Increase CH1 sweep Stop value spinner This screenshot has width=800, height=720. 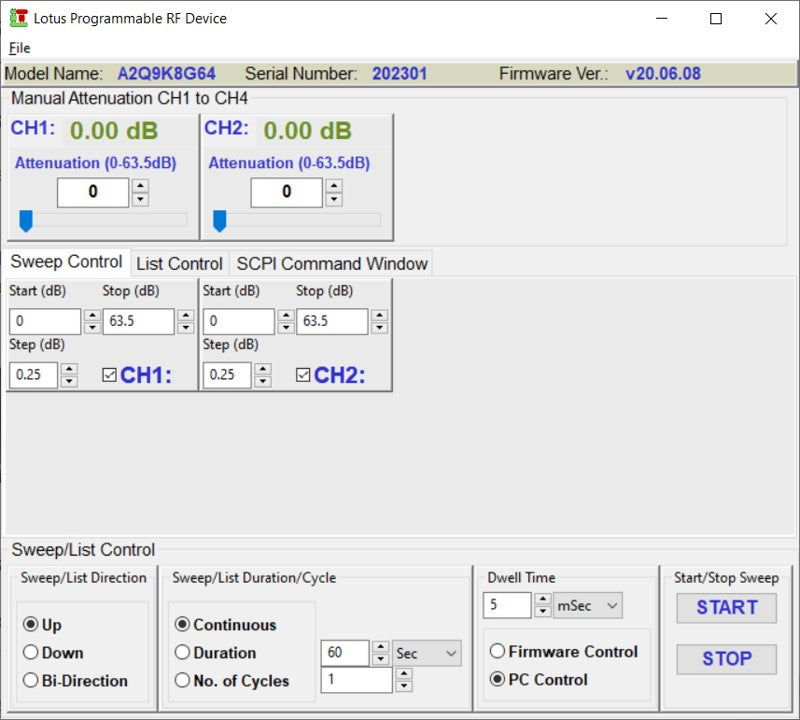(185, 315)
